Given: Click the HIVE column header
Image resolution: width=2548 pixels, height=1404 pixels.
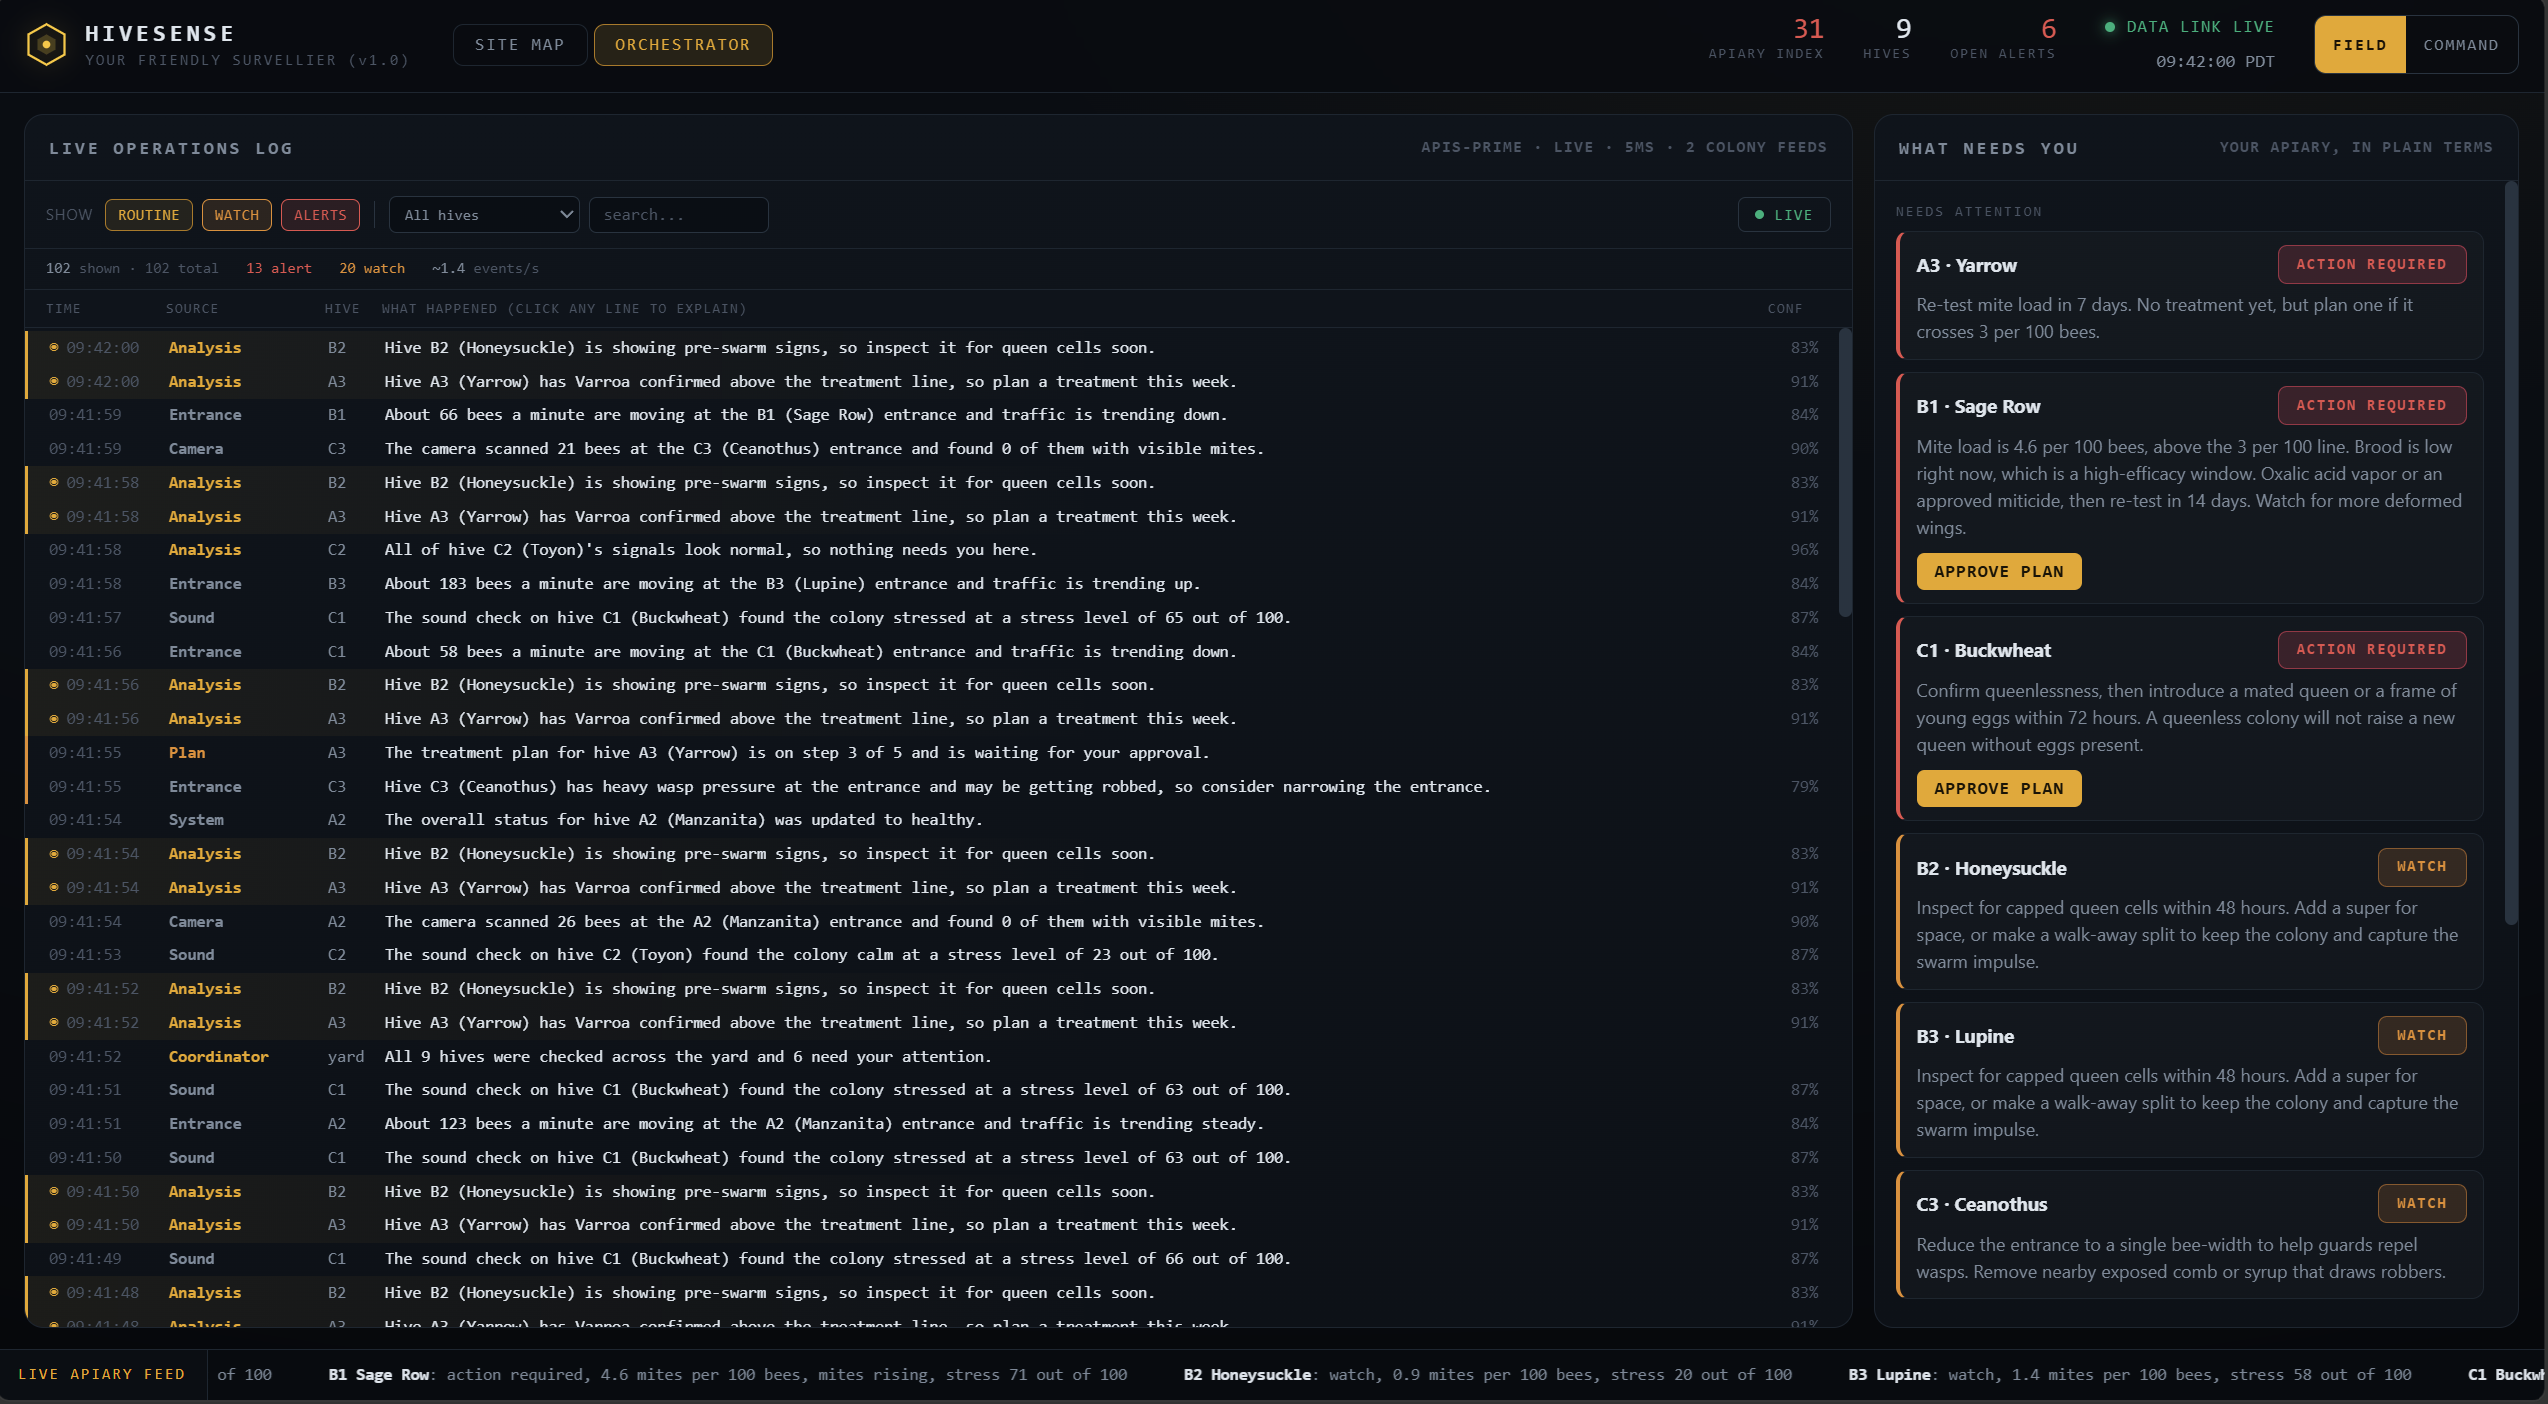Looking at the screenshot, I should tap(342, 309).
